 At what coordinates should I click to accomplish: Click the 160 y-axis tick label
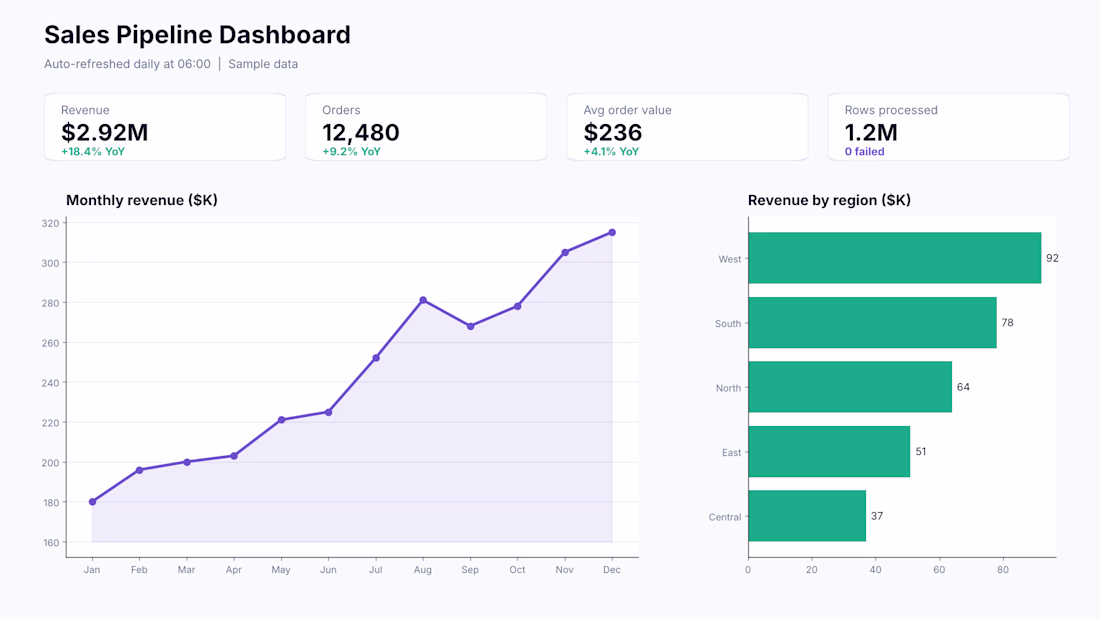click(51, 543)
